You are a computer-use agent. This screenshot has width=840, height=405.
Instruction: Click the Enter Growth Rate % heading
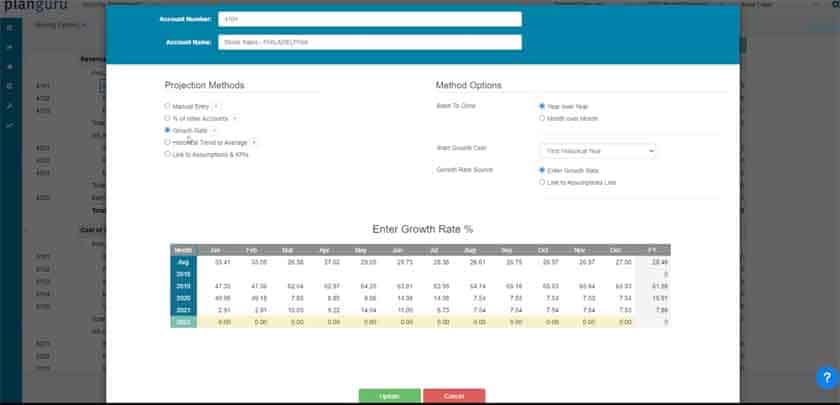(x=423, y=229)
